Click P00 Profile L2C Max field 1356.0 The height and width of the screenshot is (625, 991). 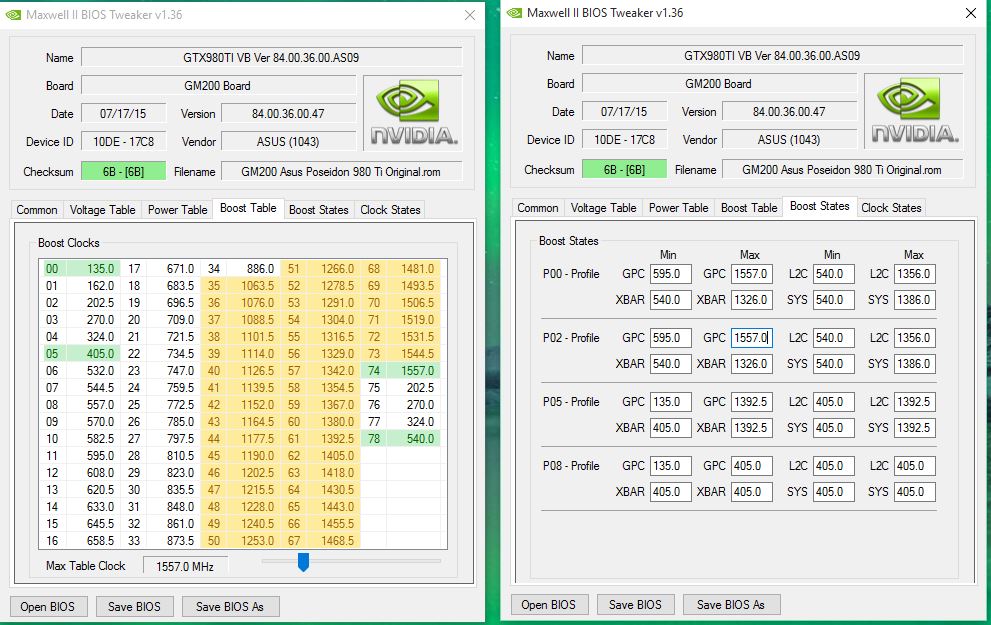click(915, 274)
